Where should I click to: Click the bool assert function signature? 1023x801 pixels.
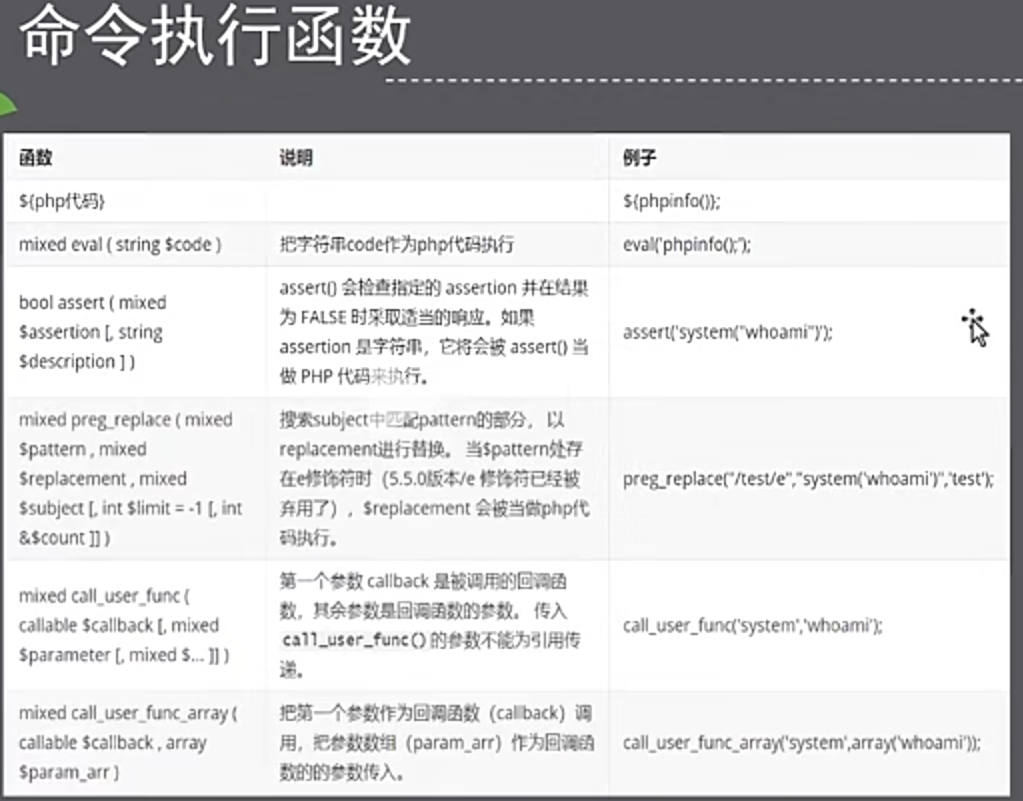coord(92,332)
